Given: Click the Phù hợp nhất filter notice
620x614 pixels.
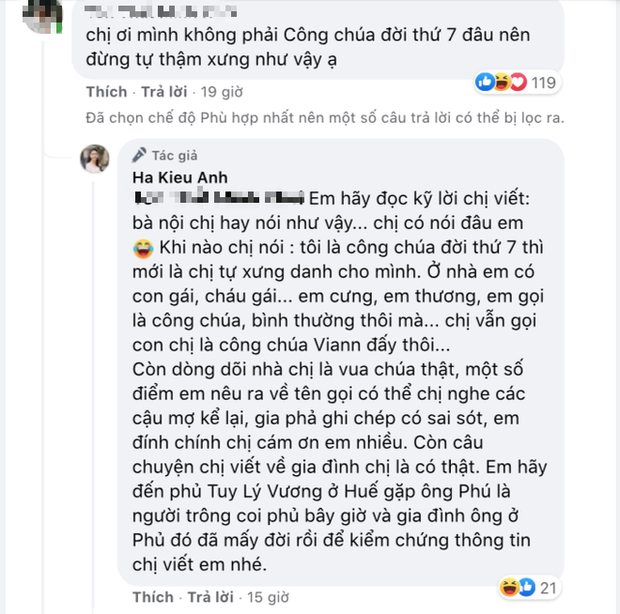Looking at the screenshot, I should [324, 118].
